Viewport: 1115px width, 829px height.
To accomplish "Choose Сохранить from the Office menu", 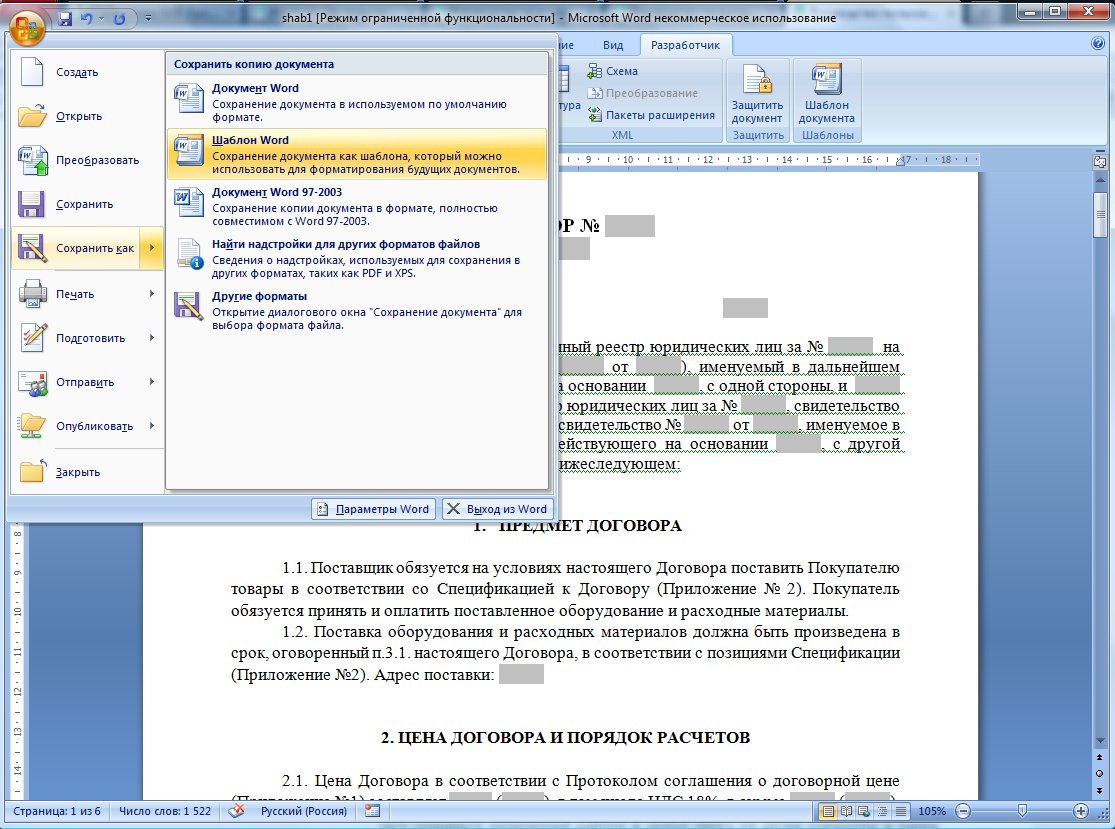I will click(87, 204).
